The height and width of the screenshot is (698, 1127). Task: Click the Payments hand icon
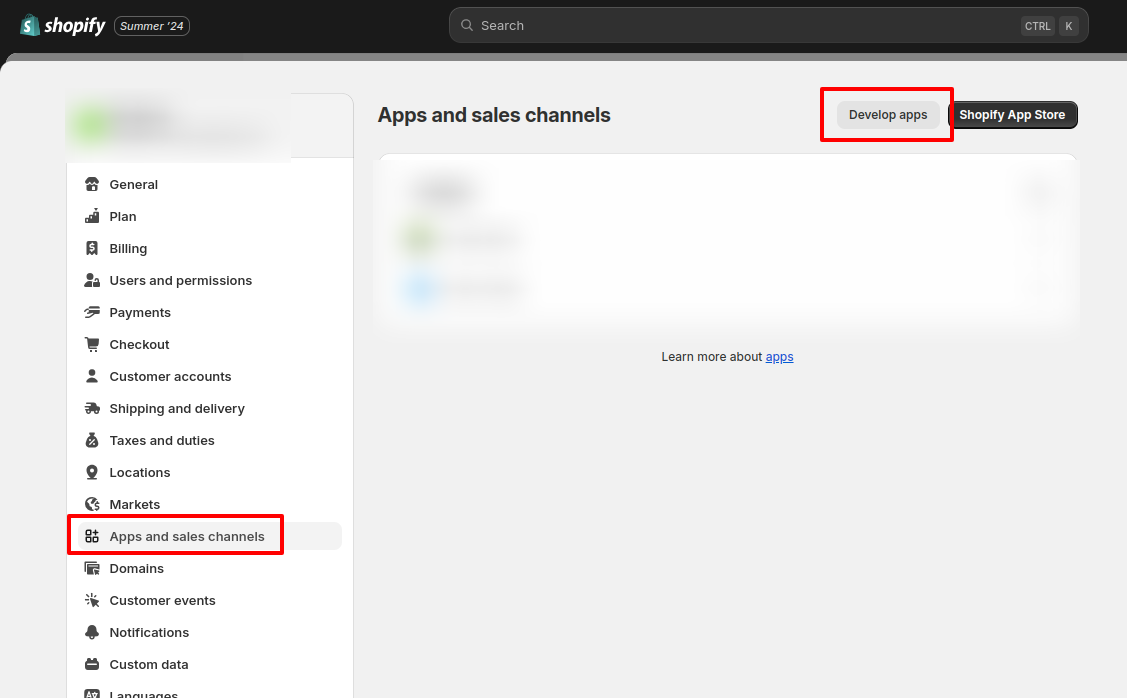[x=92, y=313]
